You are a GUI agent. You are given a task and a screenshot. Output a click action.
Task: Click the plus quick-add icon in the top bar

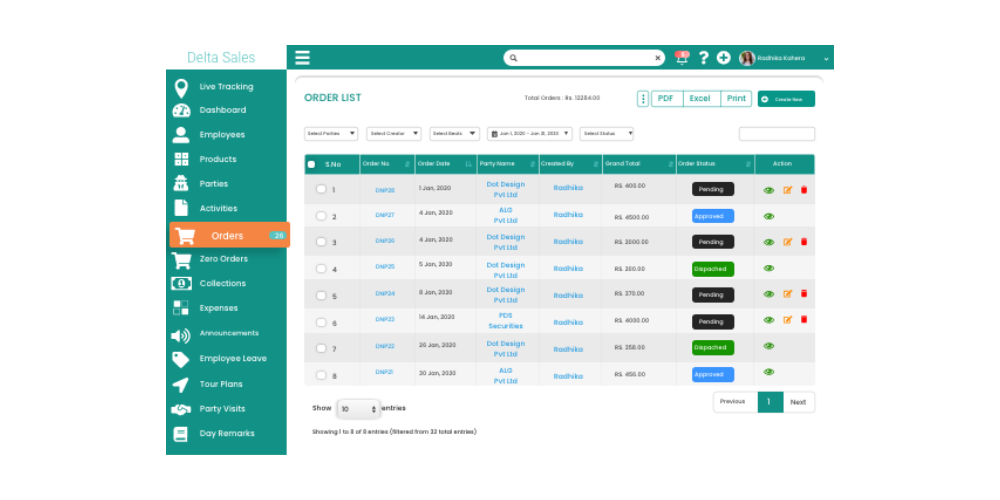[x=723, y=57]
